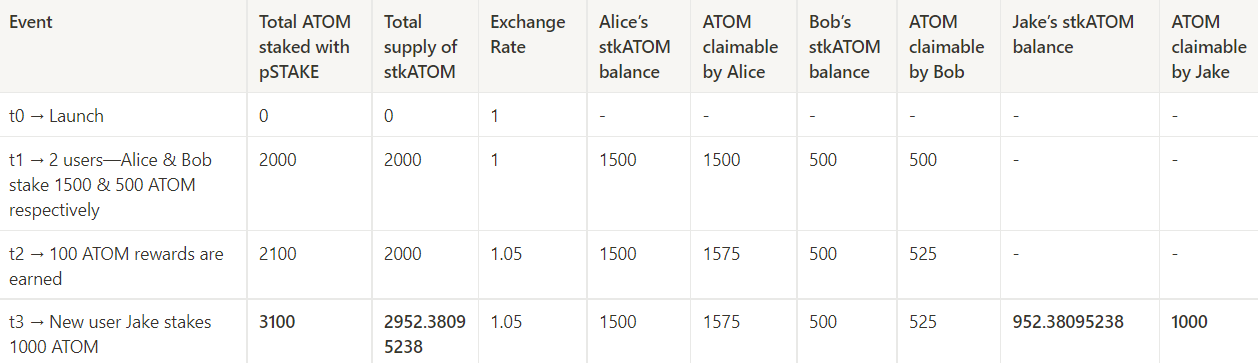
Task: Click the Total ATOM staked with pSTAKE header
Action: (304, 47)
